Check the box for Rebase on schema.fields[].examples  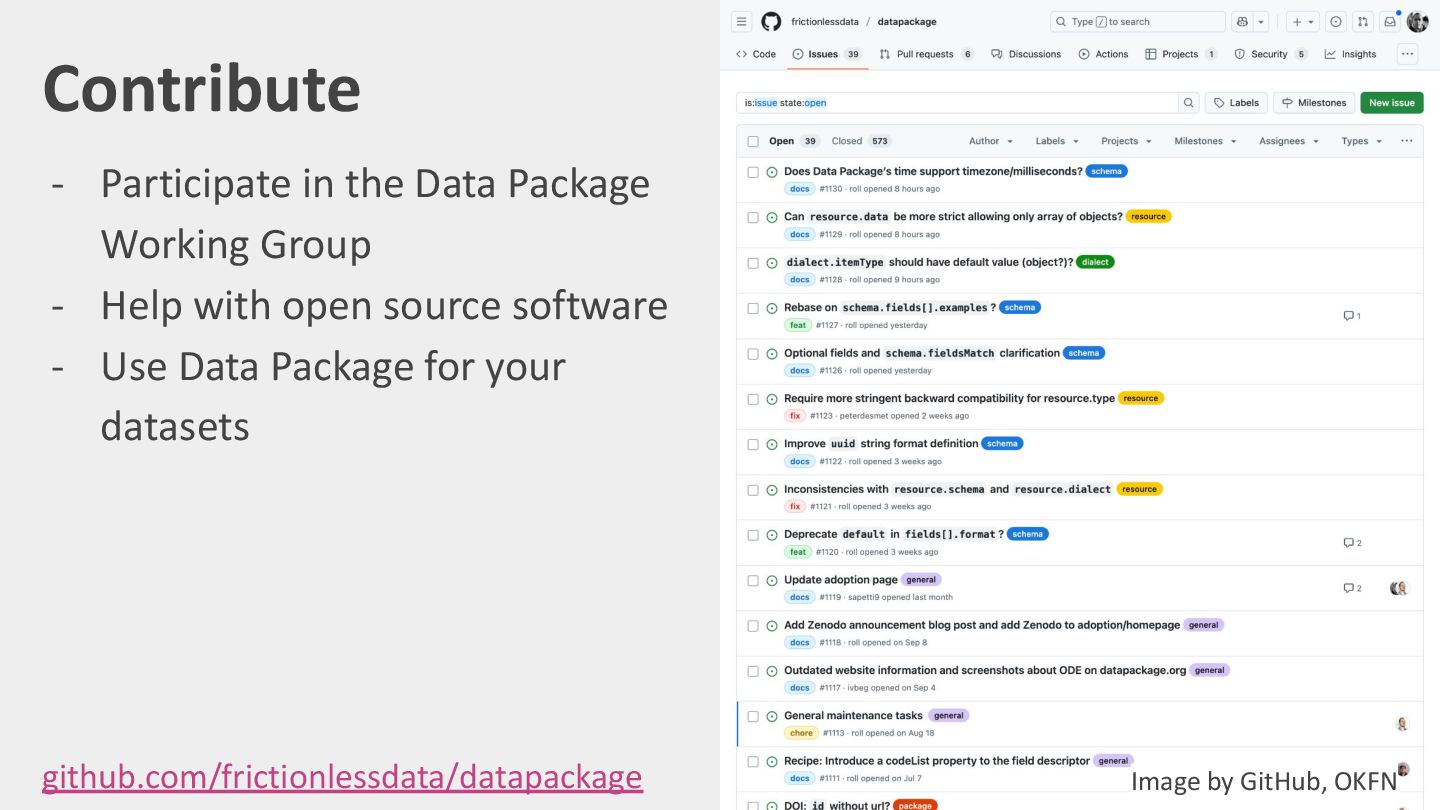(753, 308)
